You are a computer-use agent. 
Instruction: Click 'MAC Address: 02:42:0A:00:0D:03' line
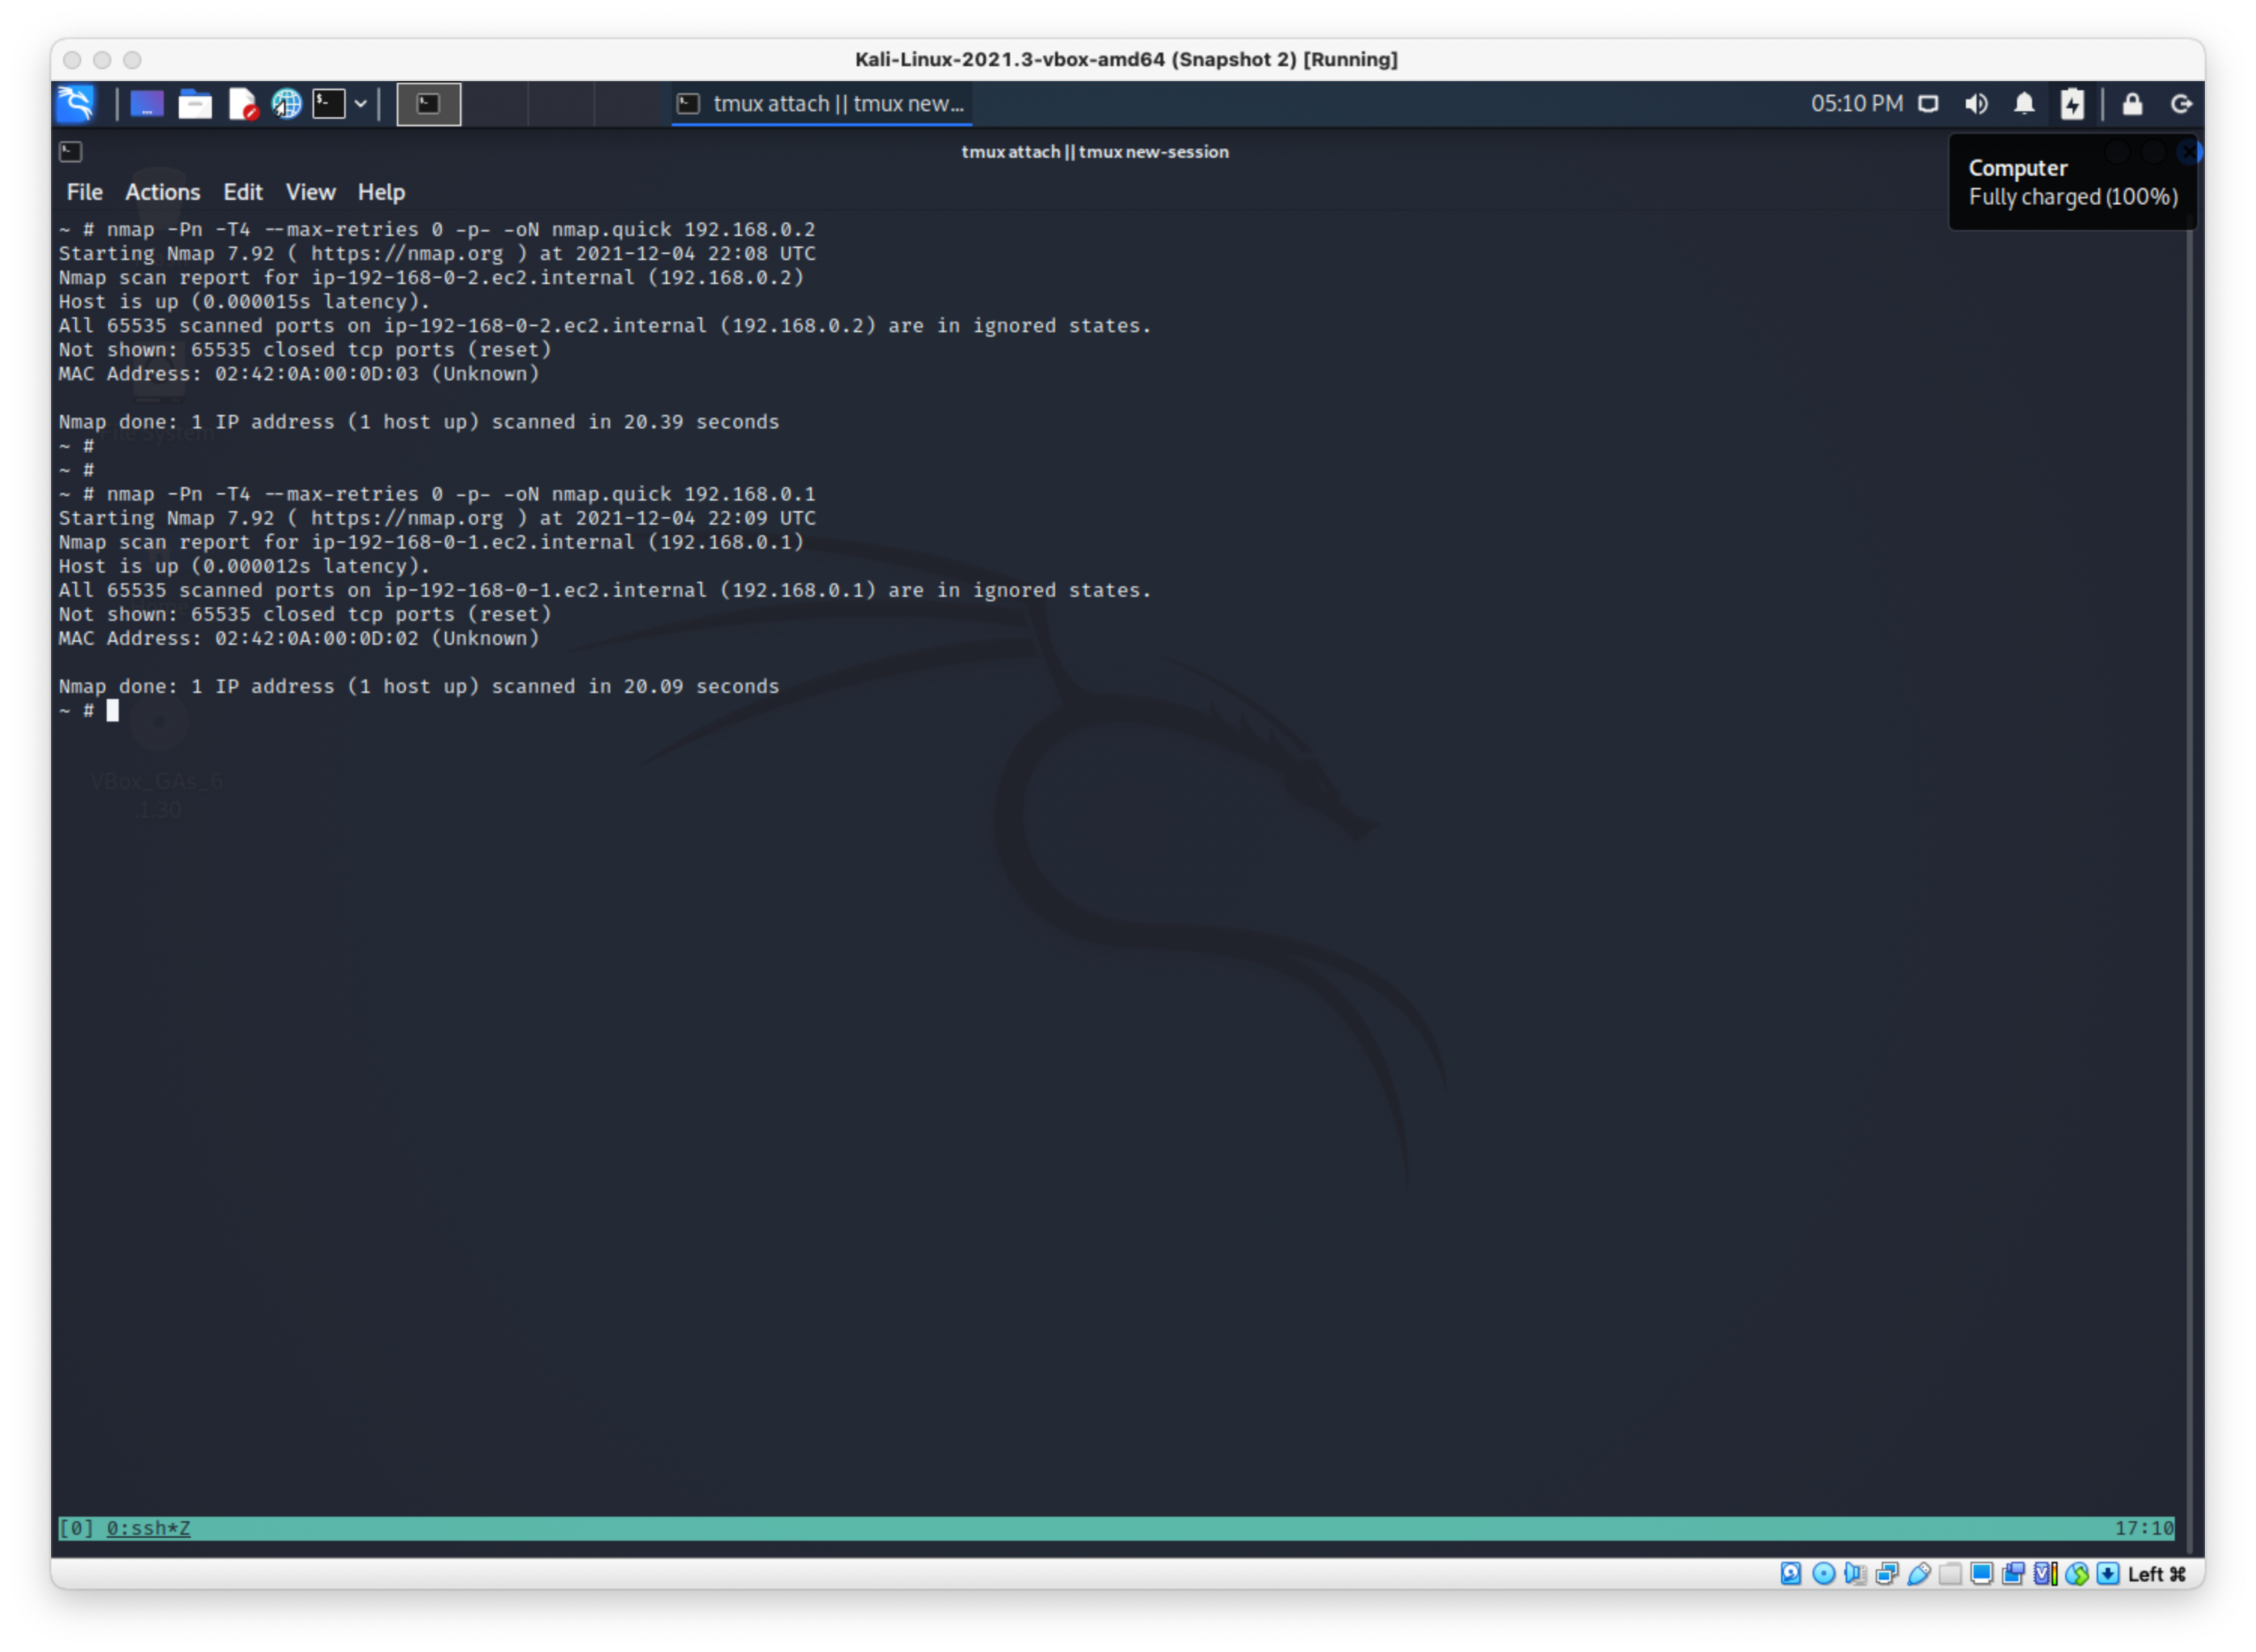pyautogui.click(x=299, y=374)
